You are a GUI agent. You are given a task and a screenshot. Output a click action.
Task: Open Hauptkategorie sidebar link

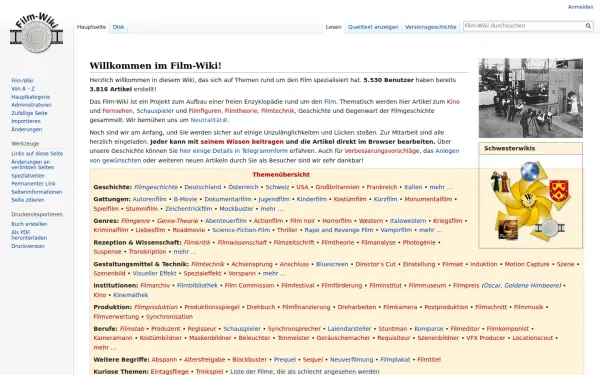(31, 97)
